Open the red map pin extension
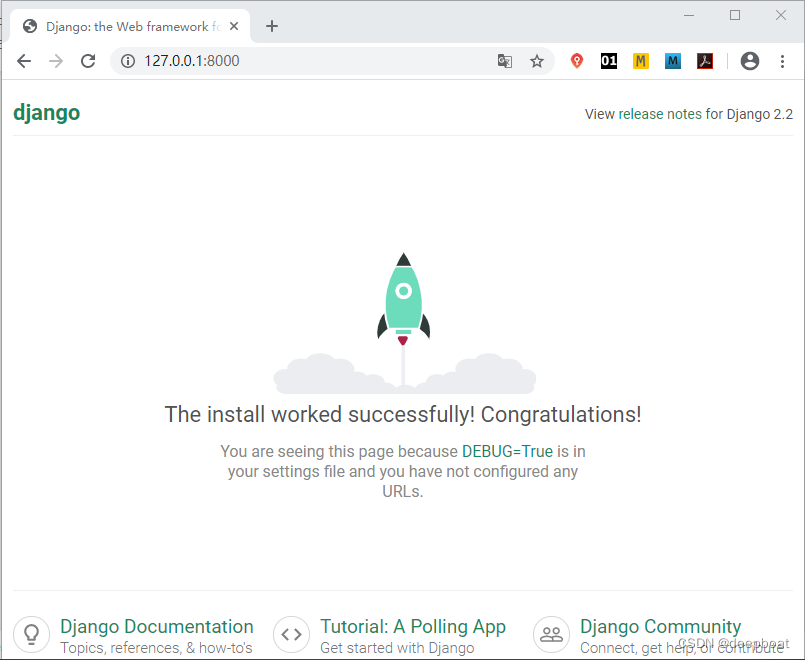The image size is (805, 660). coord(577,61)
